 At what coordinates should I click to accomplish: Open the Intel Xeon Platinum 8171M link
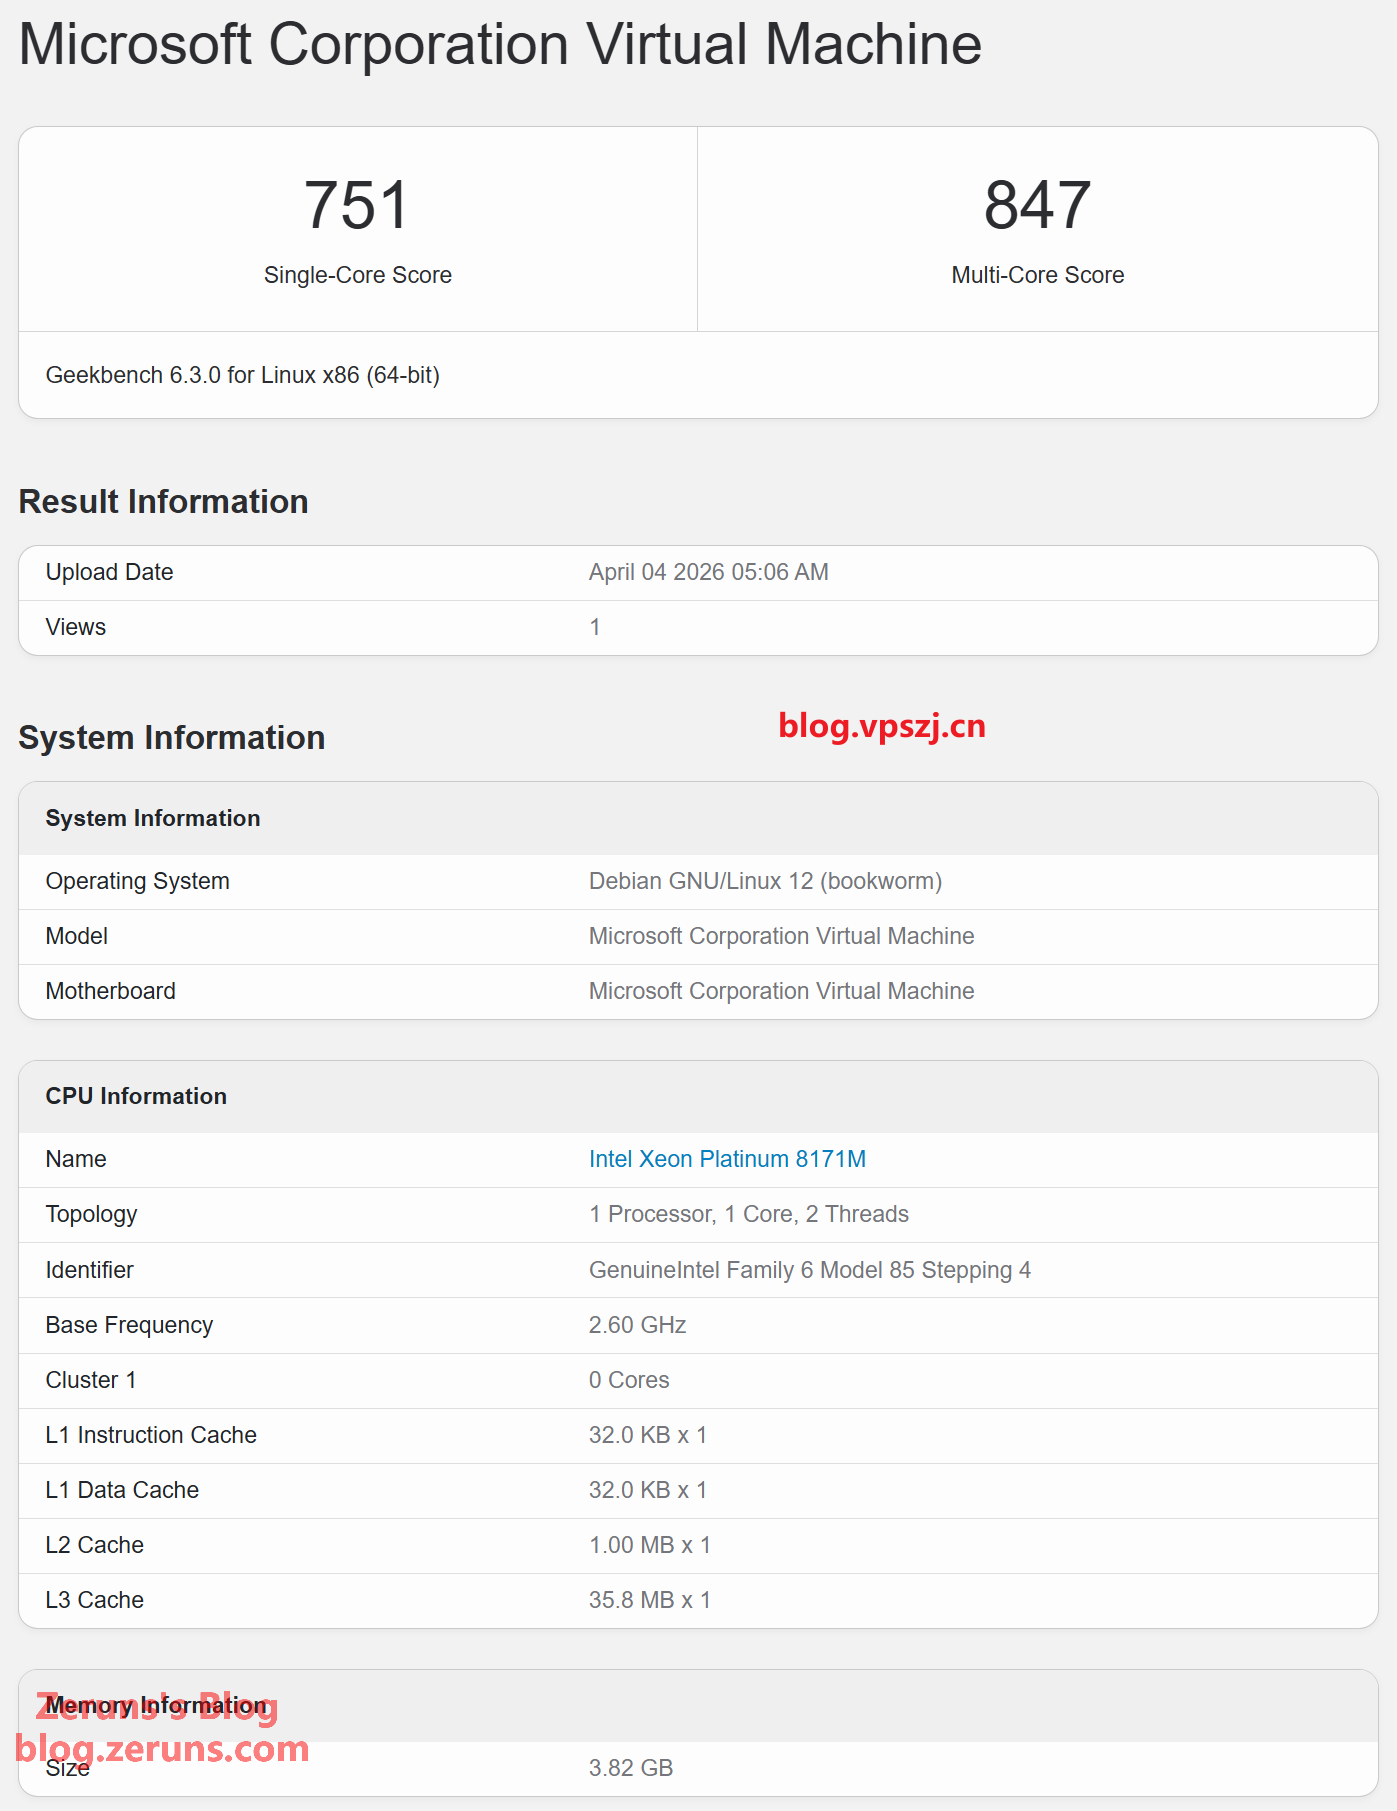[x=727, y=1159]
